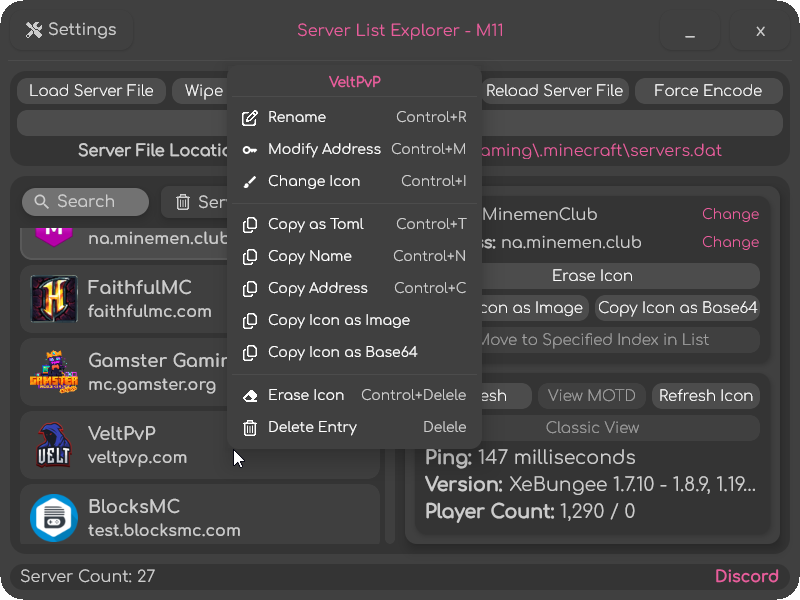Open the Settings button

pyautogui.click(x=71, y=30)
